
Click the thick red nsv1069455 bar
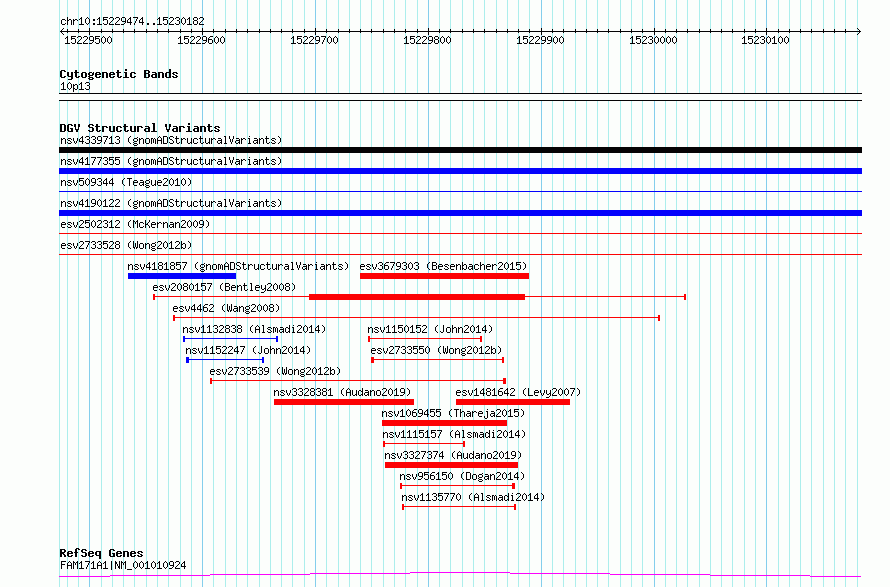444,423
